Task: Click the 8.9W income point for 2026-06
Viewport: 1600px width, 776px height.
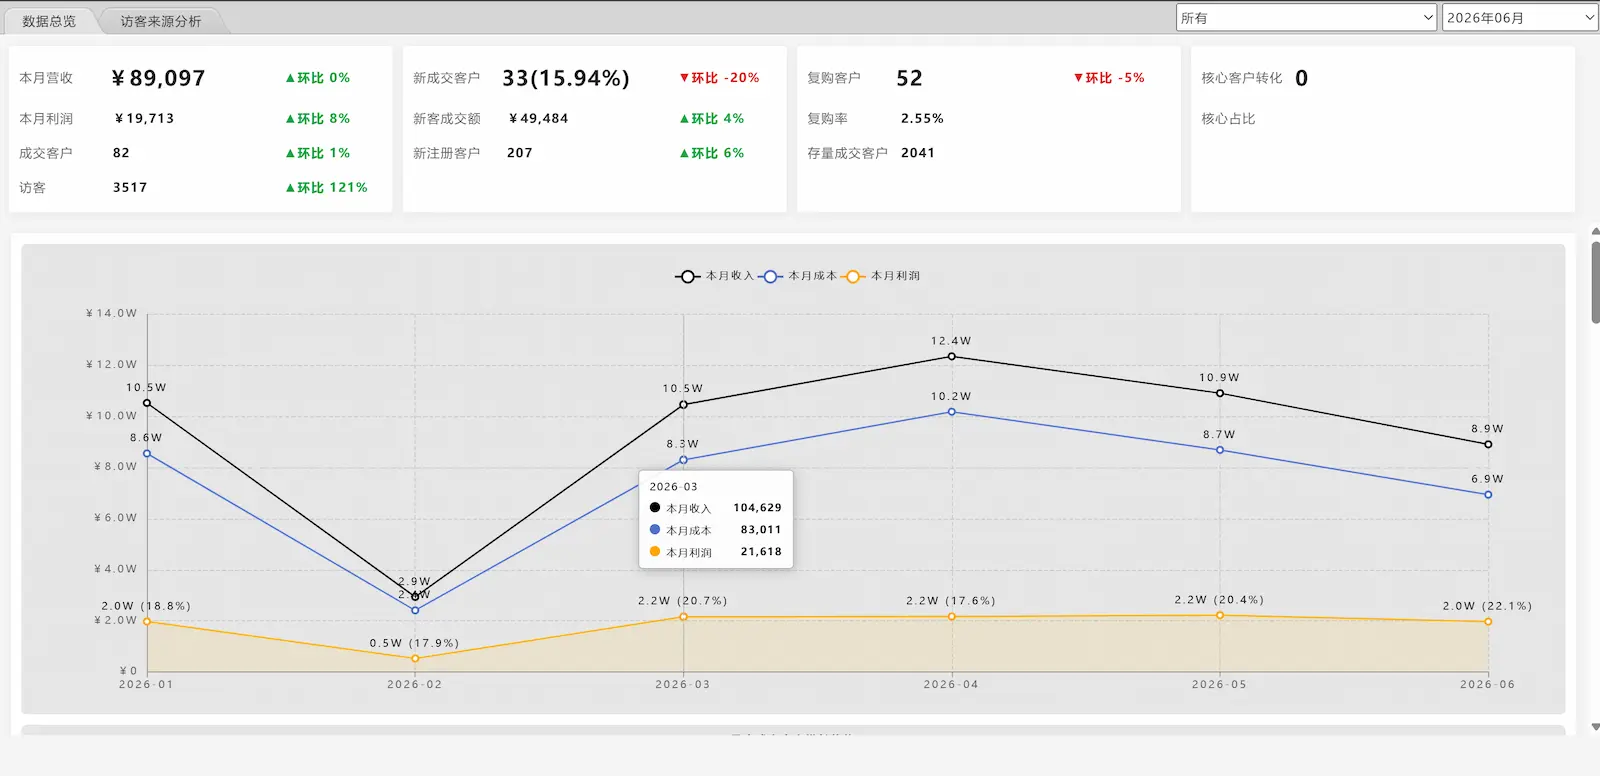Action: (1488, 444)
